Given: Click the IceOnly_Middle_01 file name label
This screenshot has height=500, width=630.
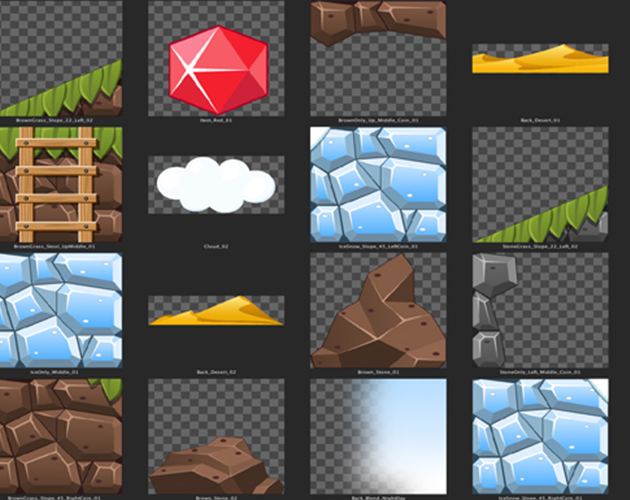Looking at the screenshot, I should (x=54, y=372).
